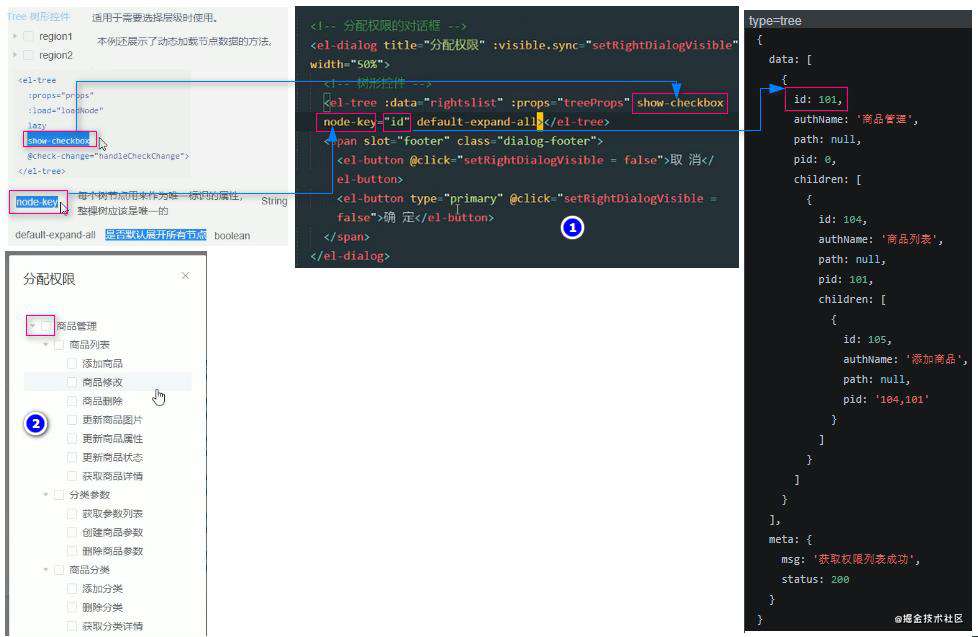The width and height of the screenshot is (978, 637).
Task: Click the 分配权限 dialog title
Action: (x=49, y=279)
